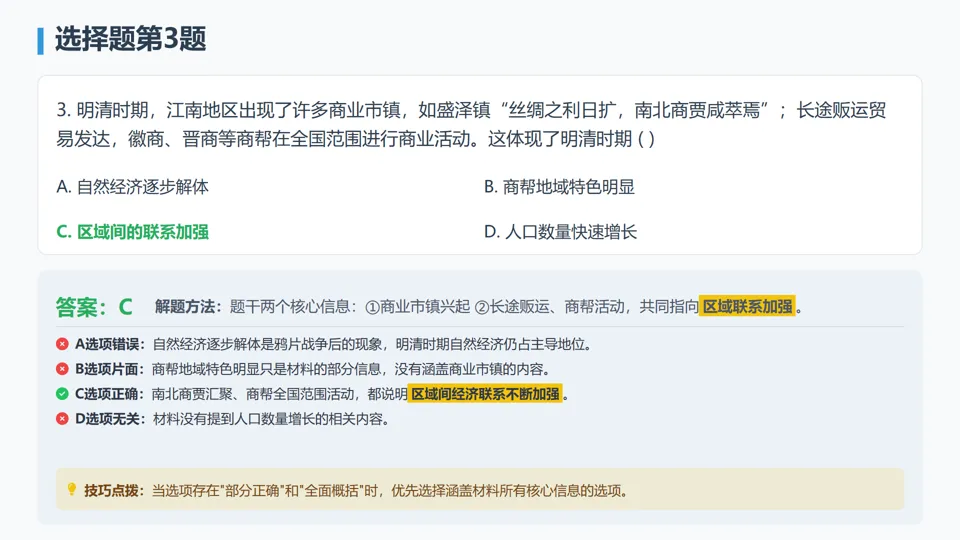Click the red X icon beside B选项片面
Screen dimensions: 960x540
pos(62,369)
